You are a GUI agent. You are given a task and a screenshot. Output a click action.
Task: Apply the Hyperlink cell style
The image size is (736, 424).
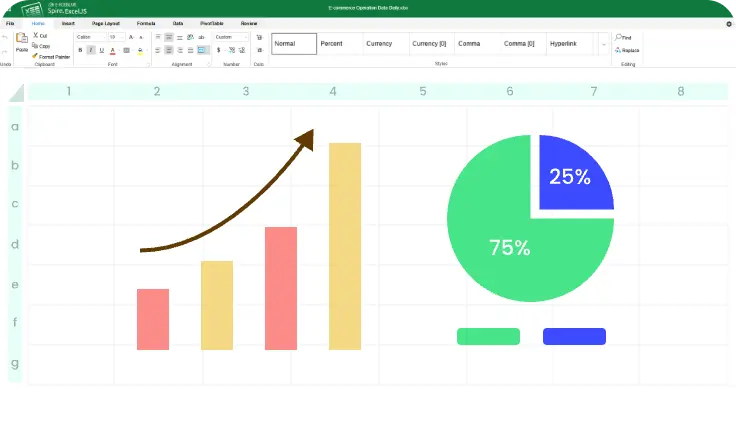(x=569, y=44)
